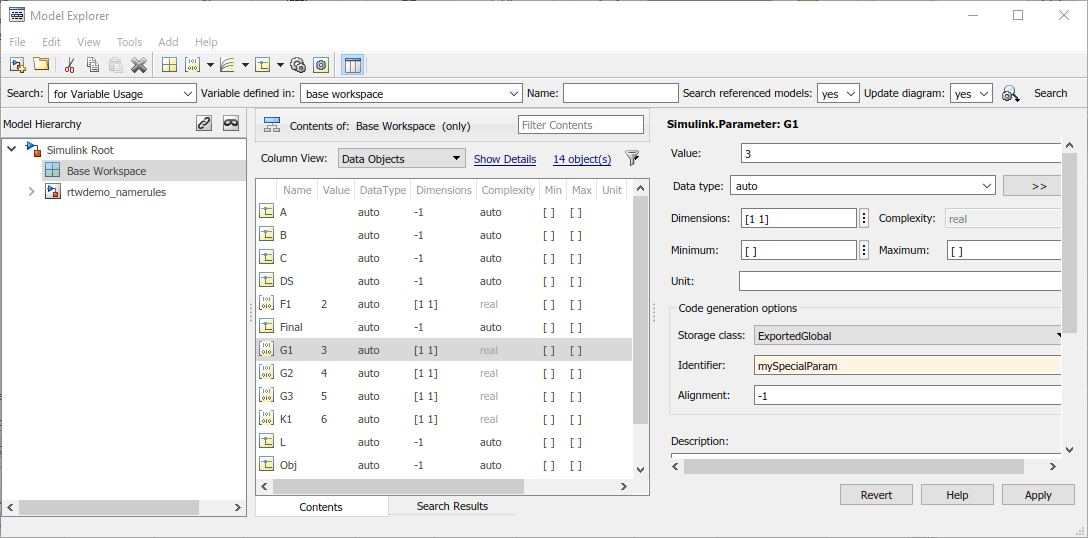The height and width of the screenshot is (538, 1088).
Task: Toggle the column layout view button in toolbar
Action: pyautogui.click(x=352, y=65)
